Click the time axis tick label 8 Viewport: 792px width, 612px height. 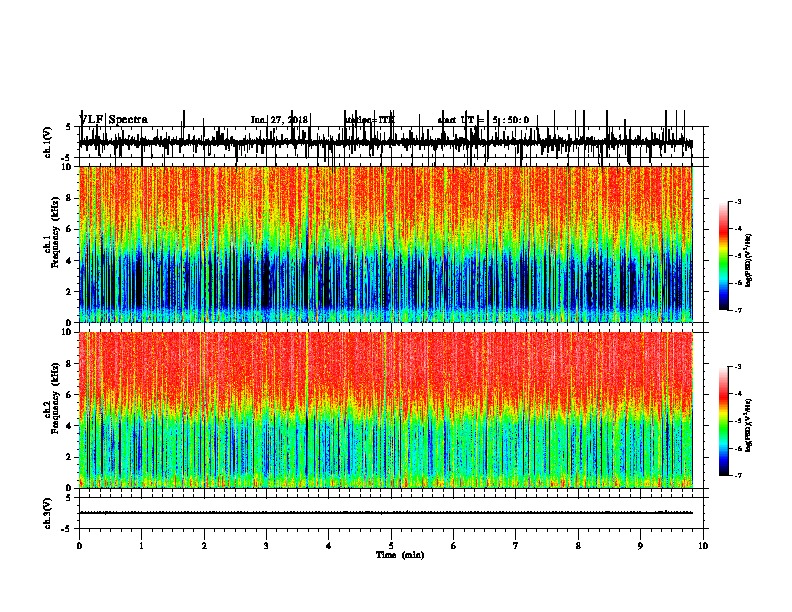click(578, 546)
